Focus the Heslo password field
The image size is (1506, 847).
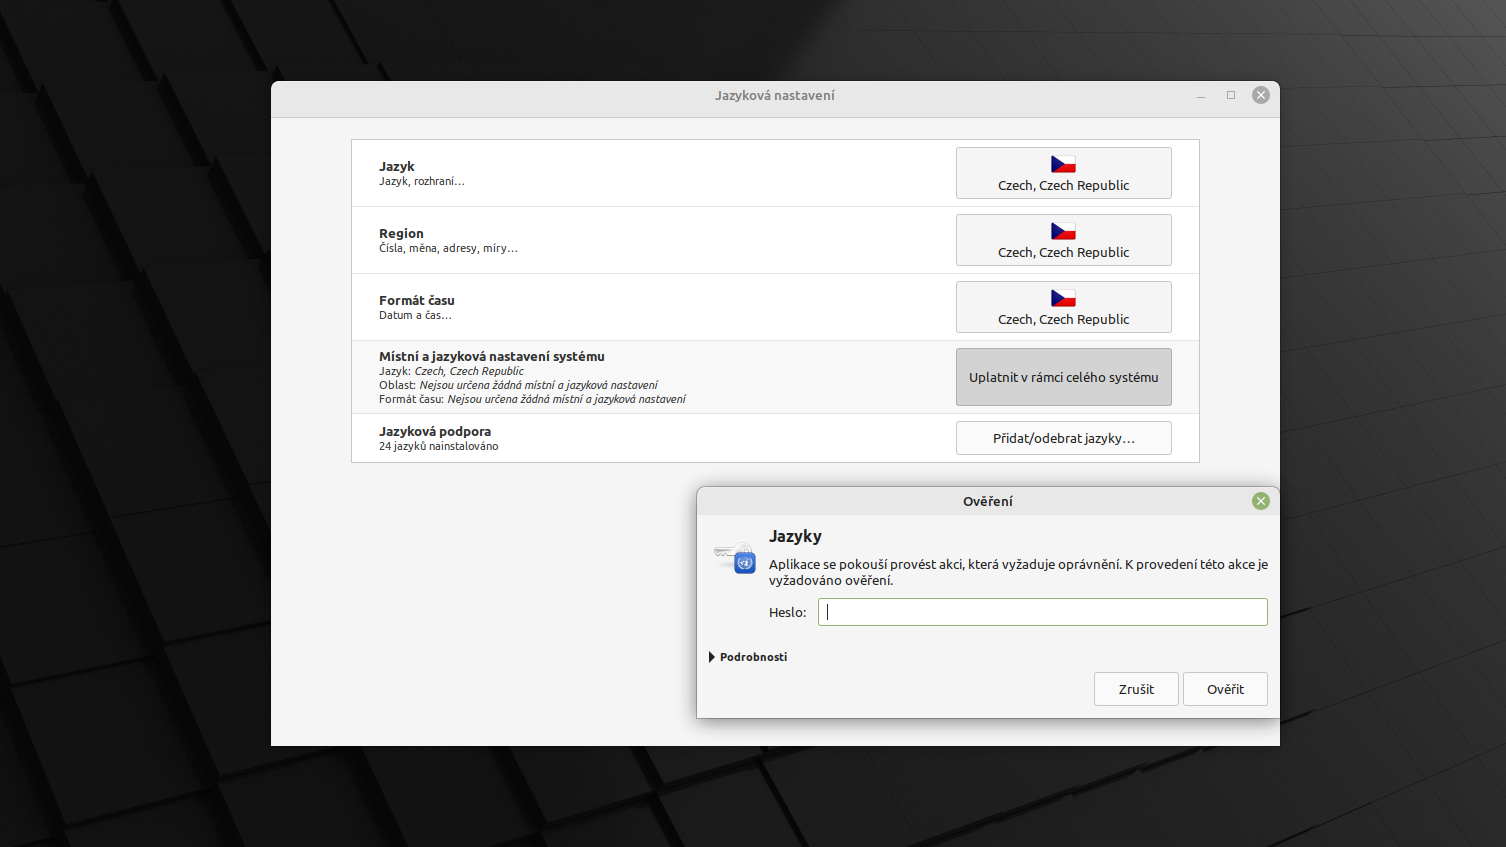pos(1042,612)
